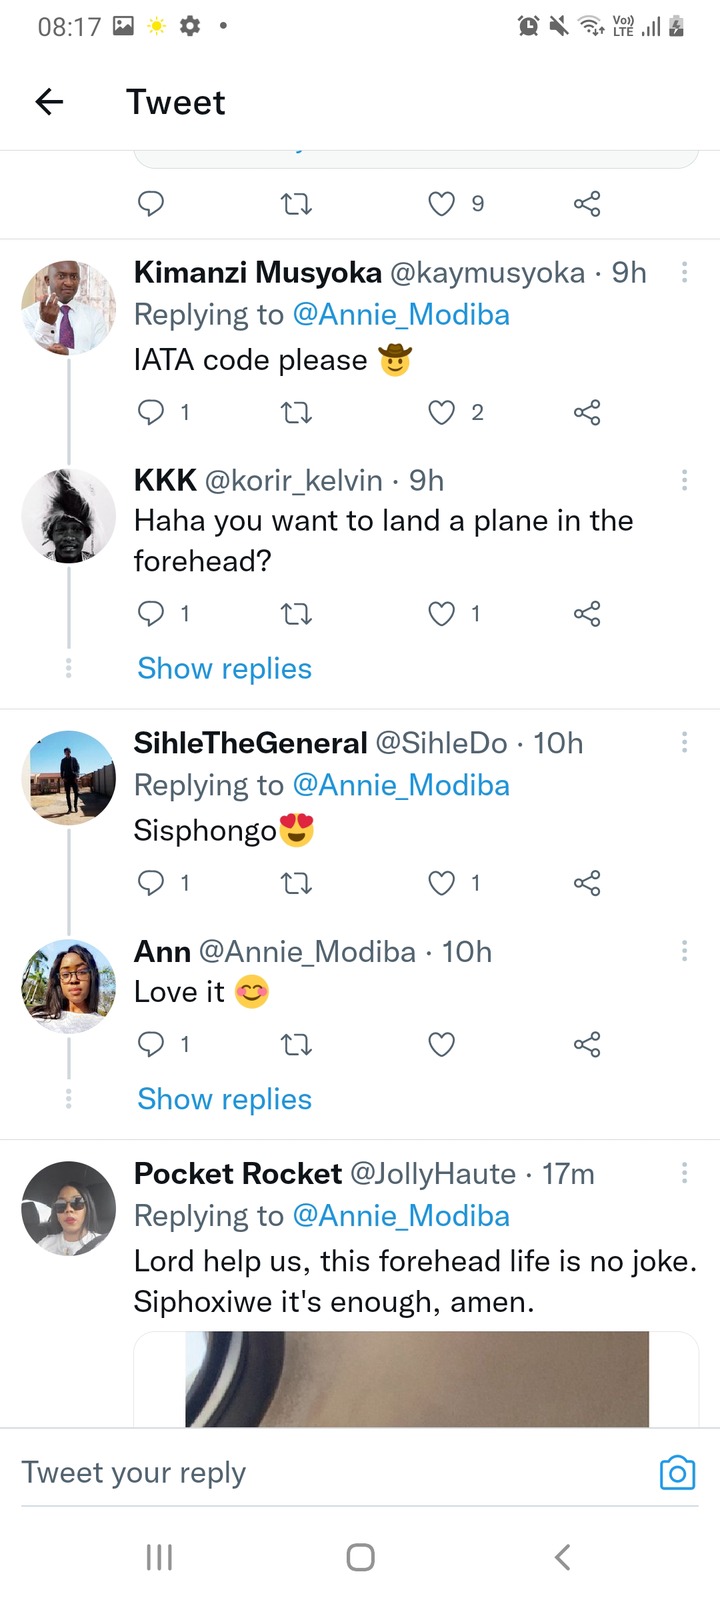The image size is (720, 1600).
Task: Retweet KKK's forehead plane reply
Action: [x=296, y=613]
